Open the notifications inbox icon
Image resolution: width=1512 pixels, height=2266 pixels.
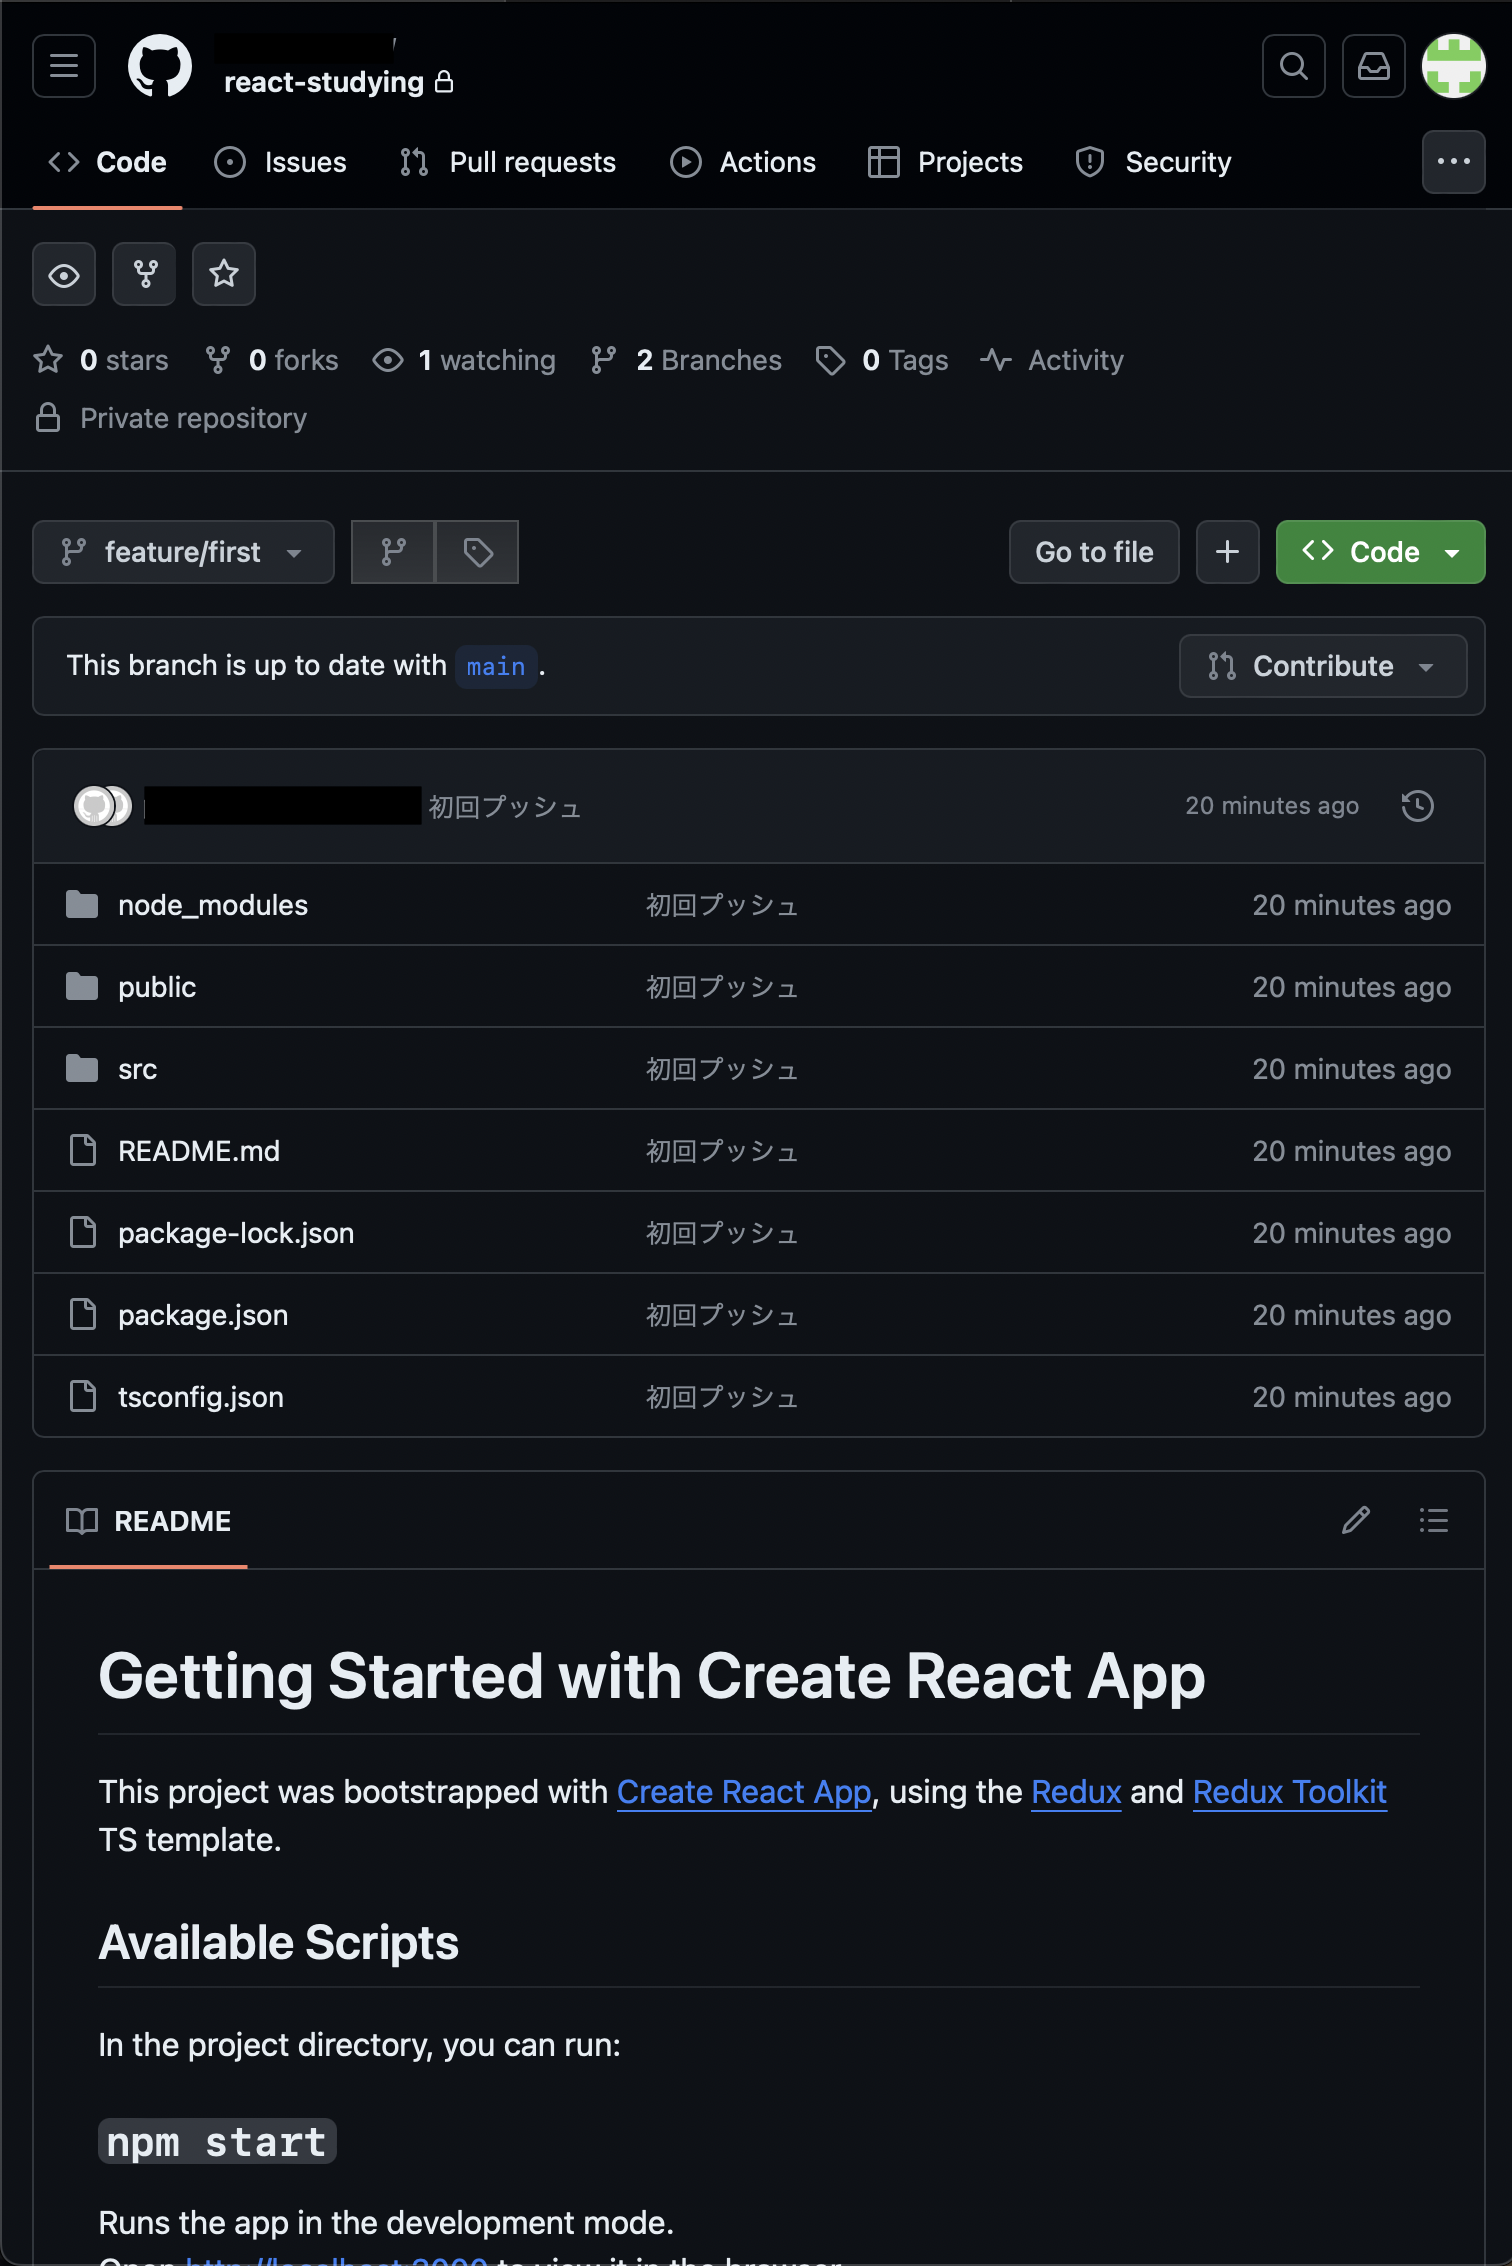1374,66
